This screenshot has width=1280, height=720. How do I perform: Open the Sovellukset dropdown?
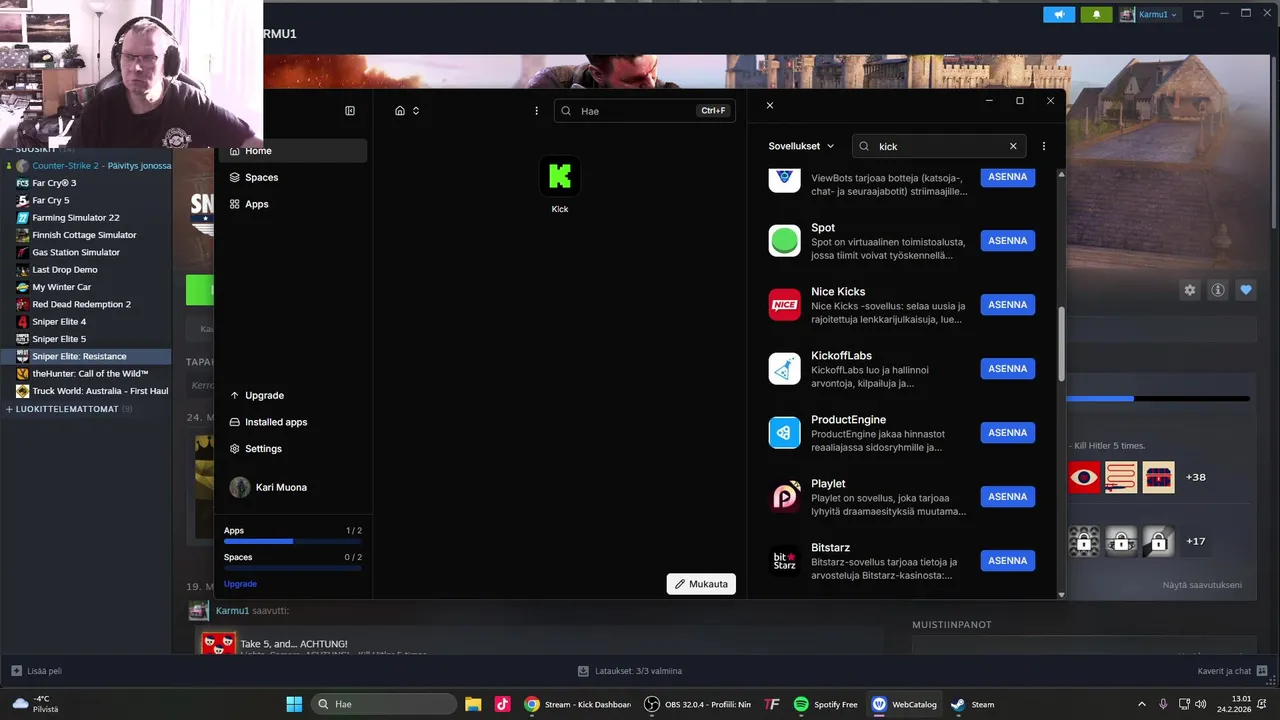[801, 146]
